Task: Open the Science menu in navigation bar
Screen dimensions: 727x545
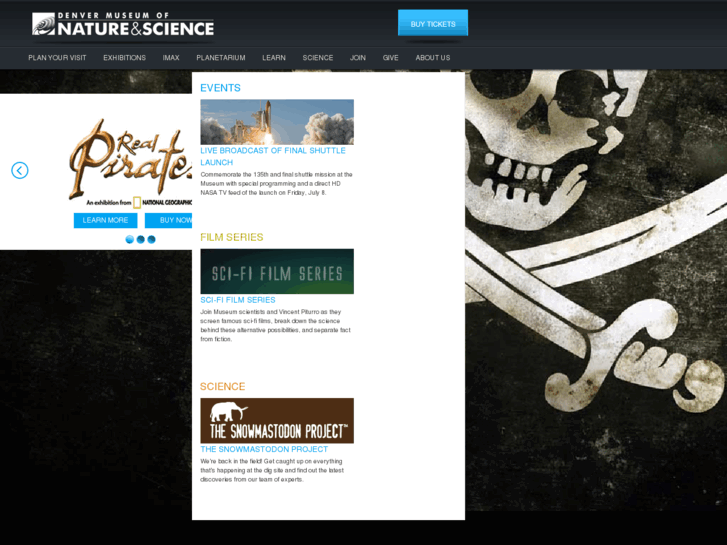Action: pyautogui.click(x=318, y=58)
